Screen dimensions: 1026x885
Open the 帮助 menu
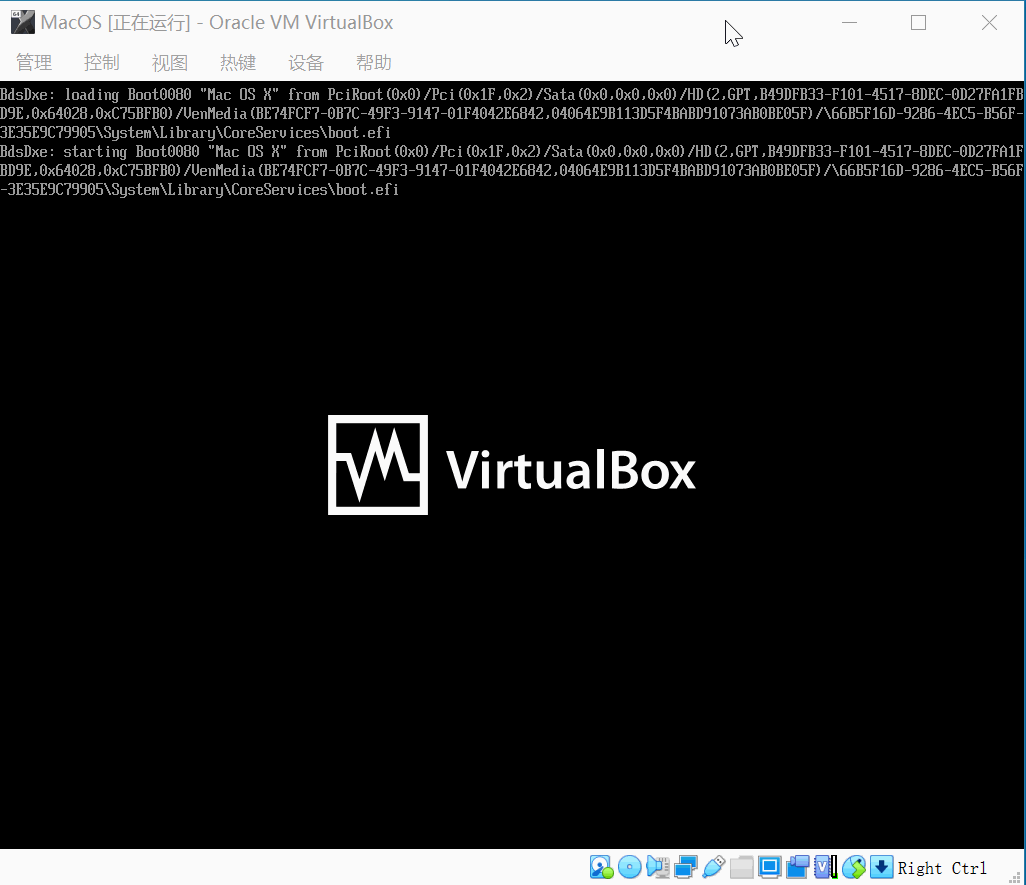tap(374, 63)
